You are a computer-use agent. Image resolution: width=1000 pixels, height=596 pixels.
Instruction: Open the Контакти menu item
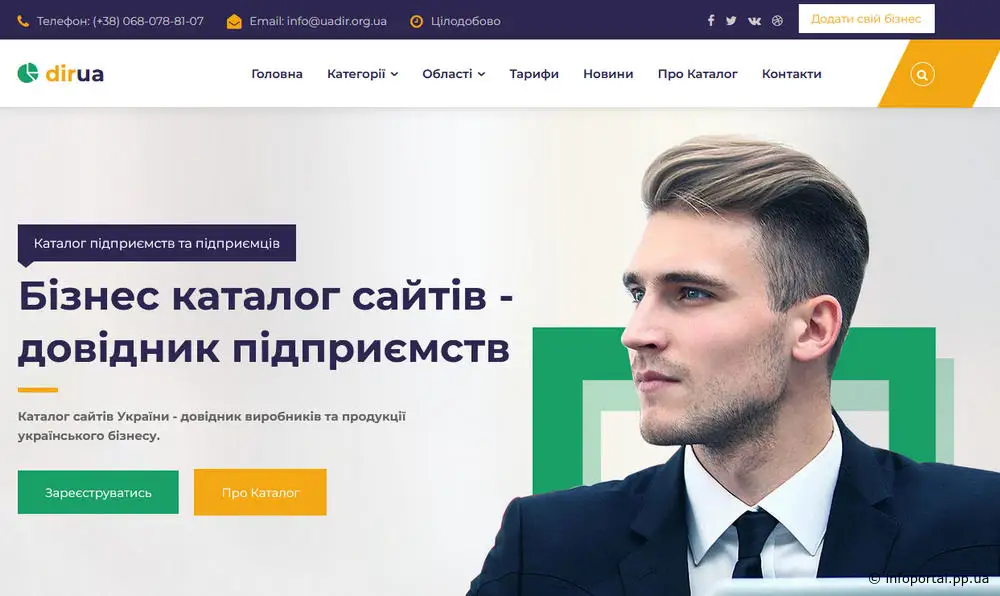pos(791,74)
